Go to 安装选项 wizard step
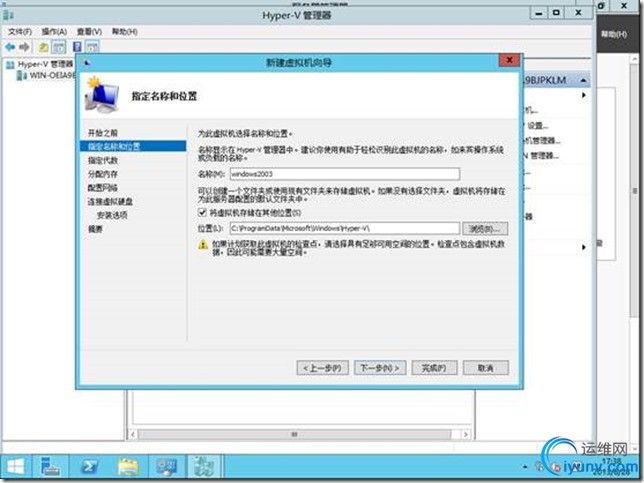Image resolution: width=644 pixels, height=483 pixels. 112,215
